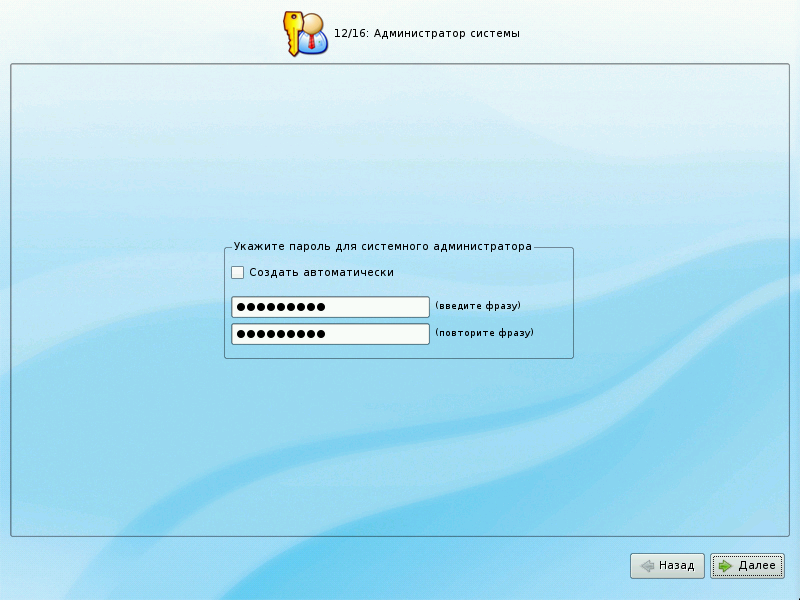Viewport: 800px width, 600px height.
Task: Click the (повторите фразу) hint label
Action: pos(484,333)
